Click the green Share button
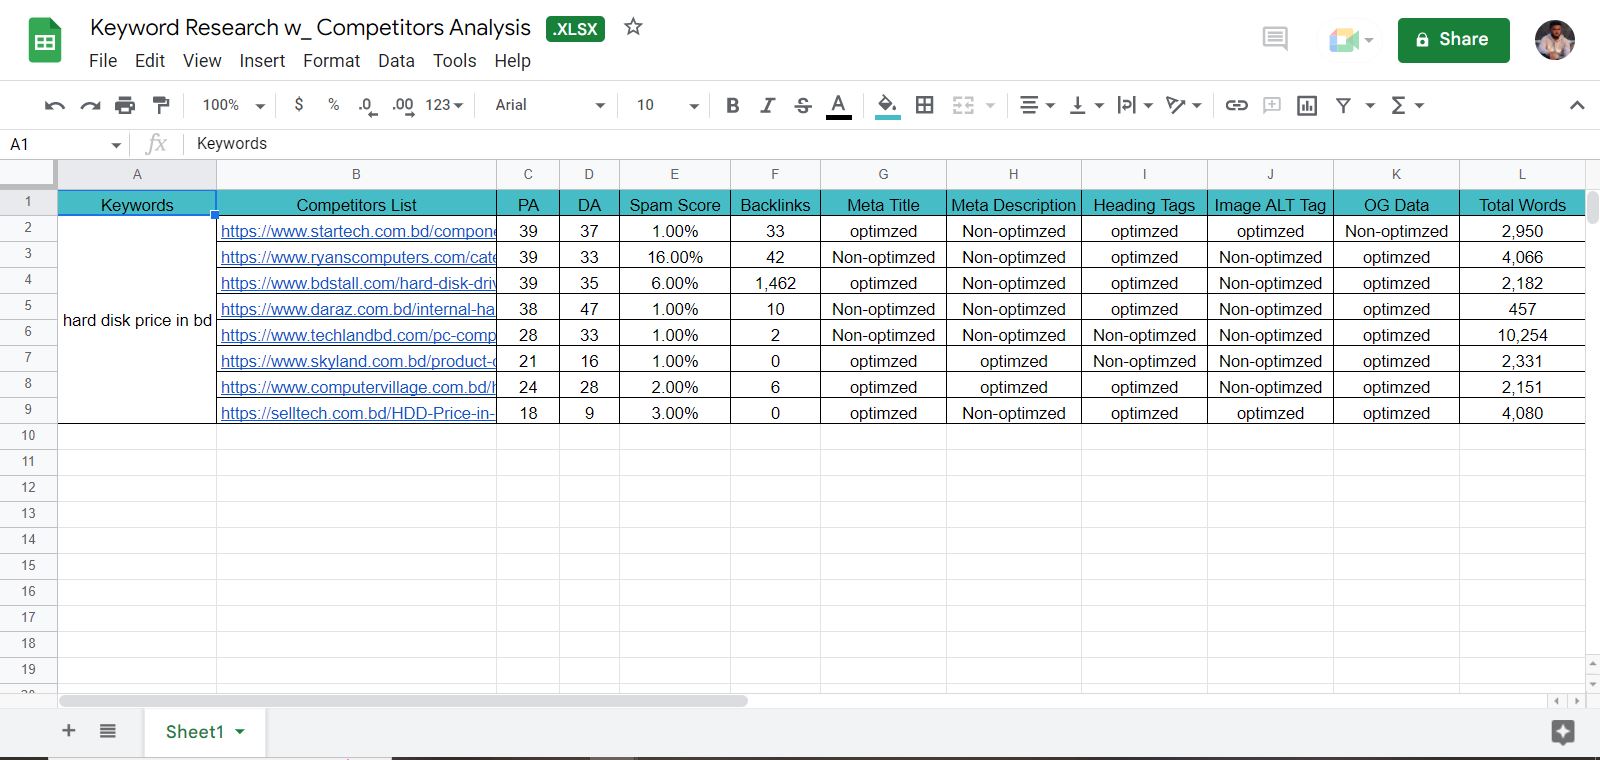The height and width of the screenshot is (760, 1600). click(x=1453, y=40)
